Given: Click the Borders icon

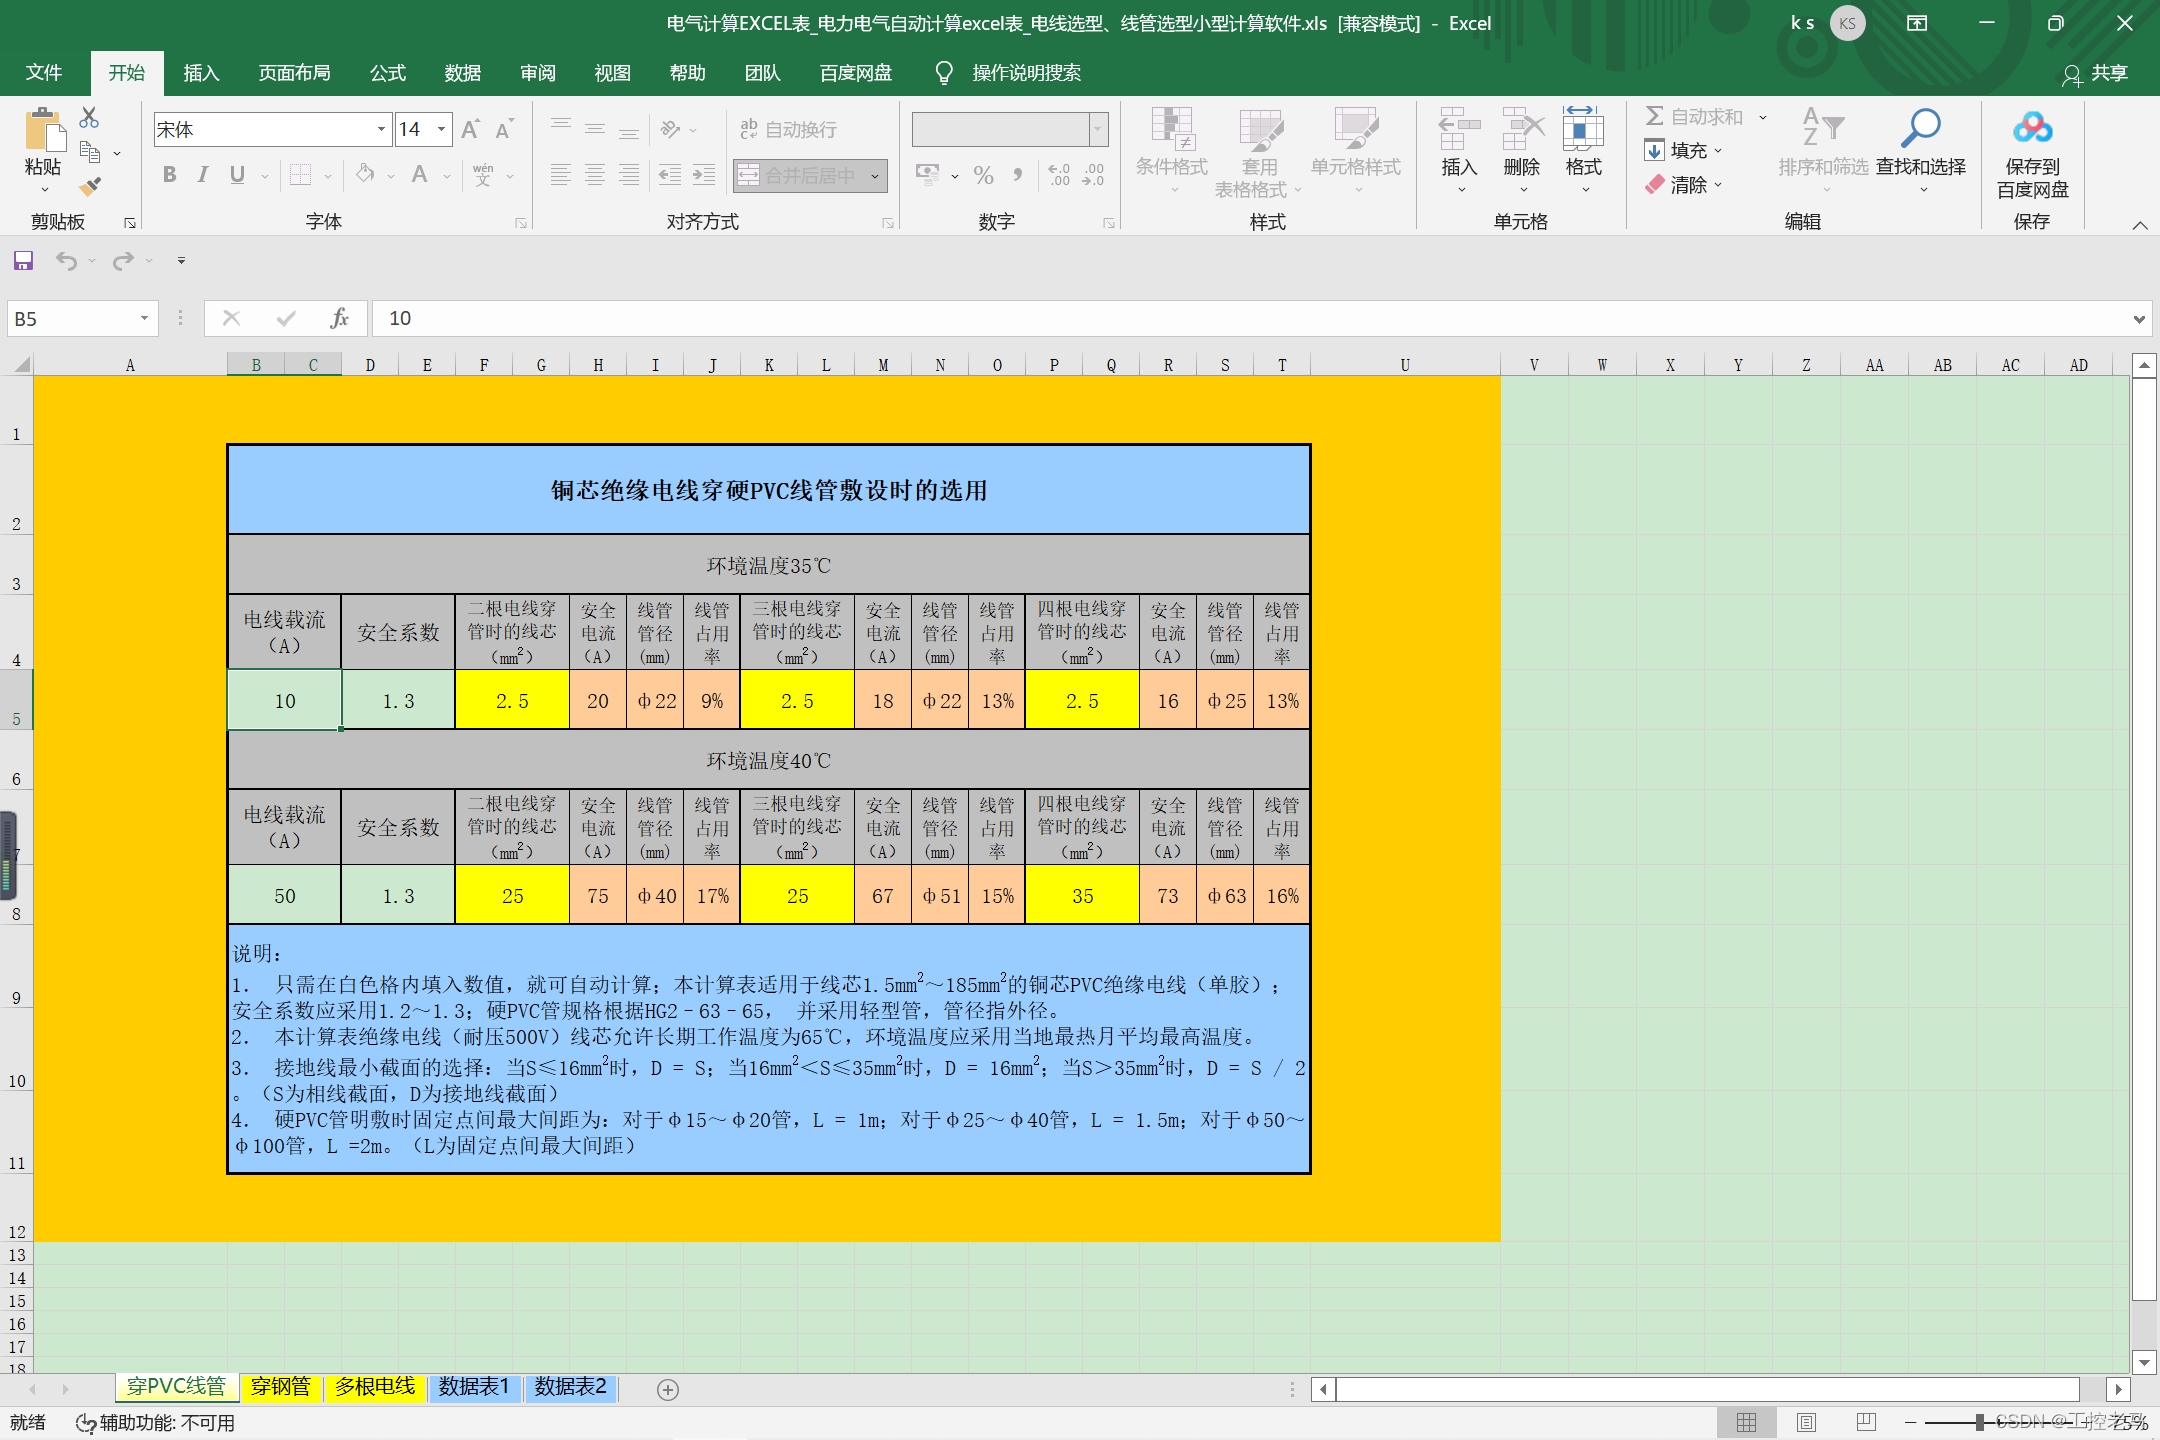Looking at the screenshot, I should pos(300,175).
